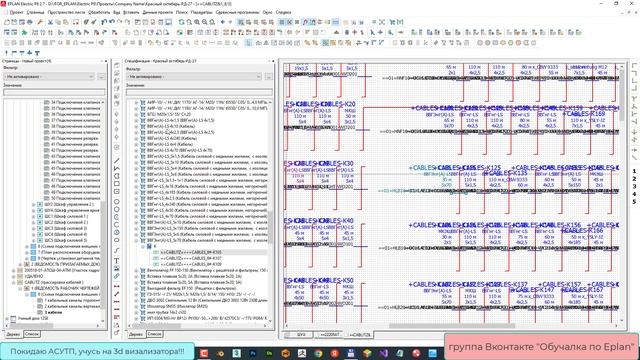Select page 34 Подключение клапанов
640x360 pixels.
pos(75,102)
